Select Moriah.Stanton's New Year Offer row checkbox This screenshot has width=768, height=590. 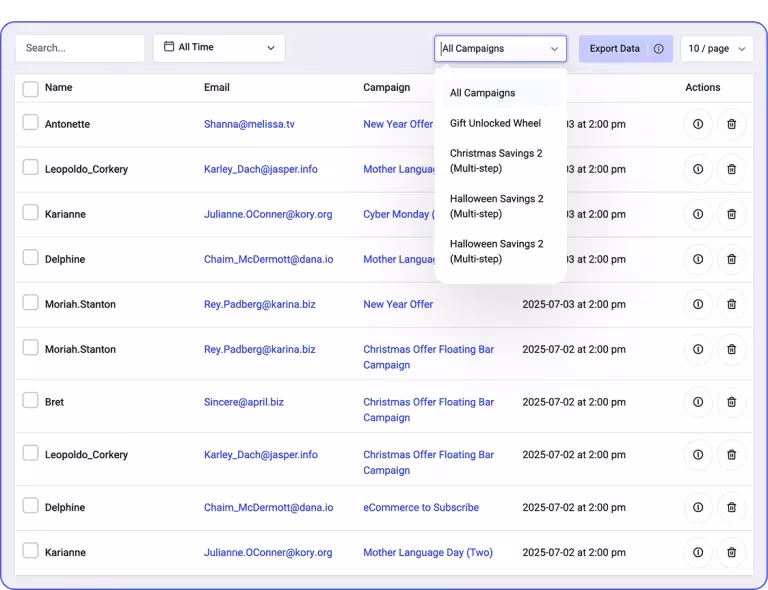(30, 303)
